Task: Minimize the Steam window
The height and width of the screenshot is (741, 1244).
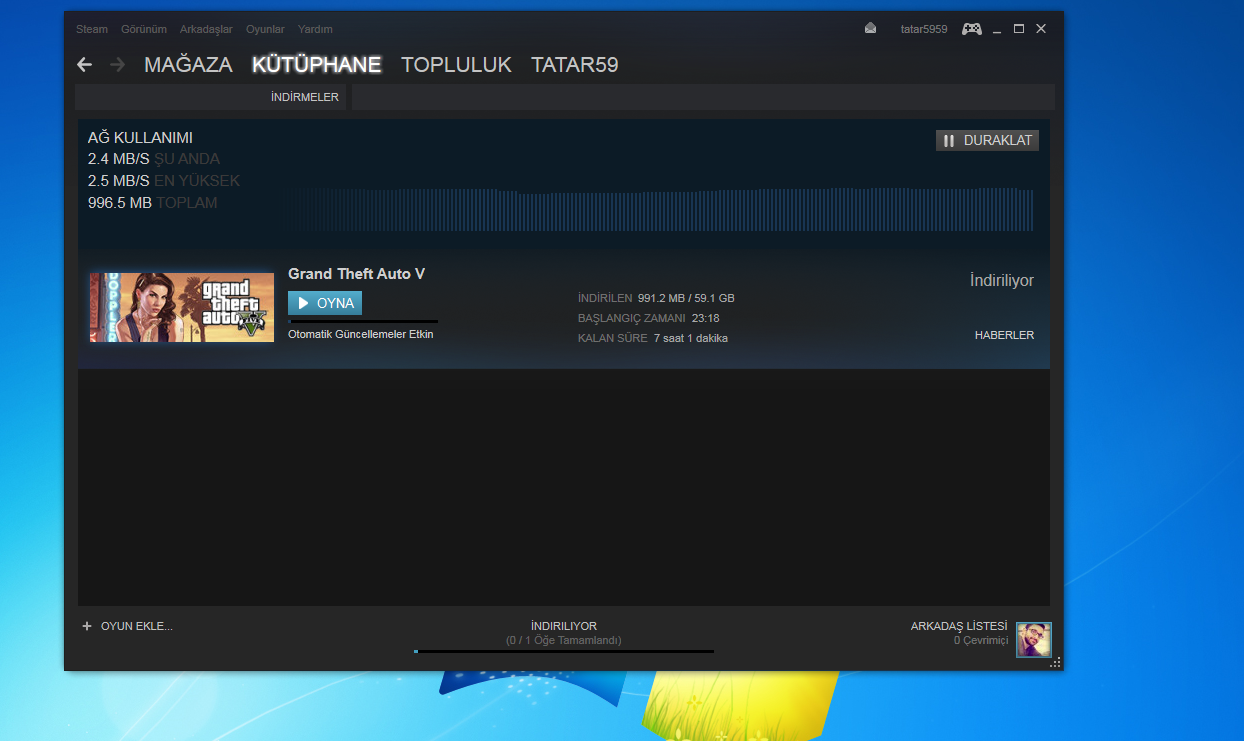Action: coord(998,29)
